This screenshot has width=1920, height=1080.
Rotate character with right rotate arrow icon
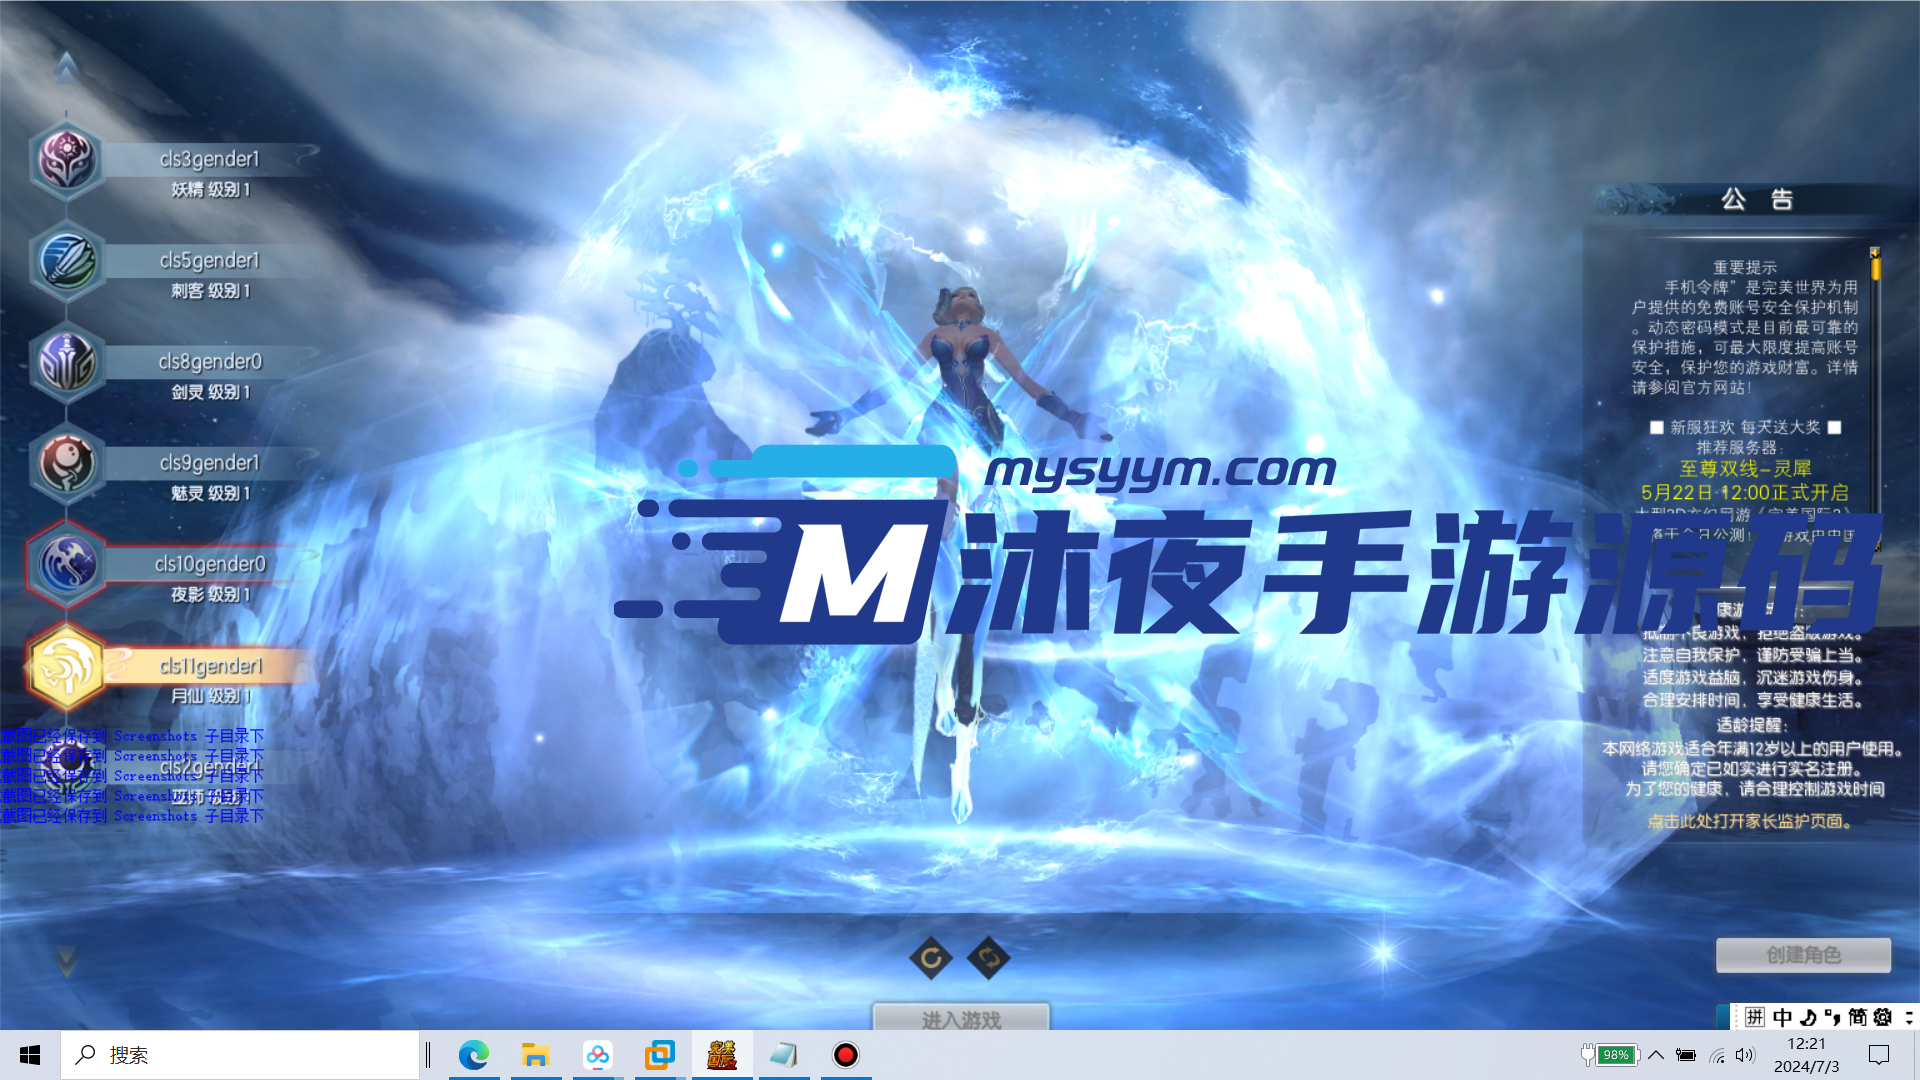tap(989, 958)
